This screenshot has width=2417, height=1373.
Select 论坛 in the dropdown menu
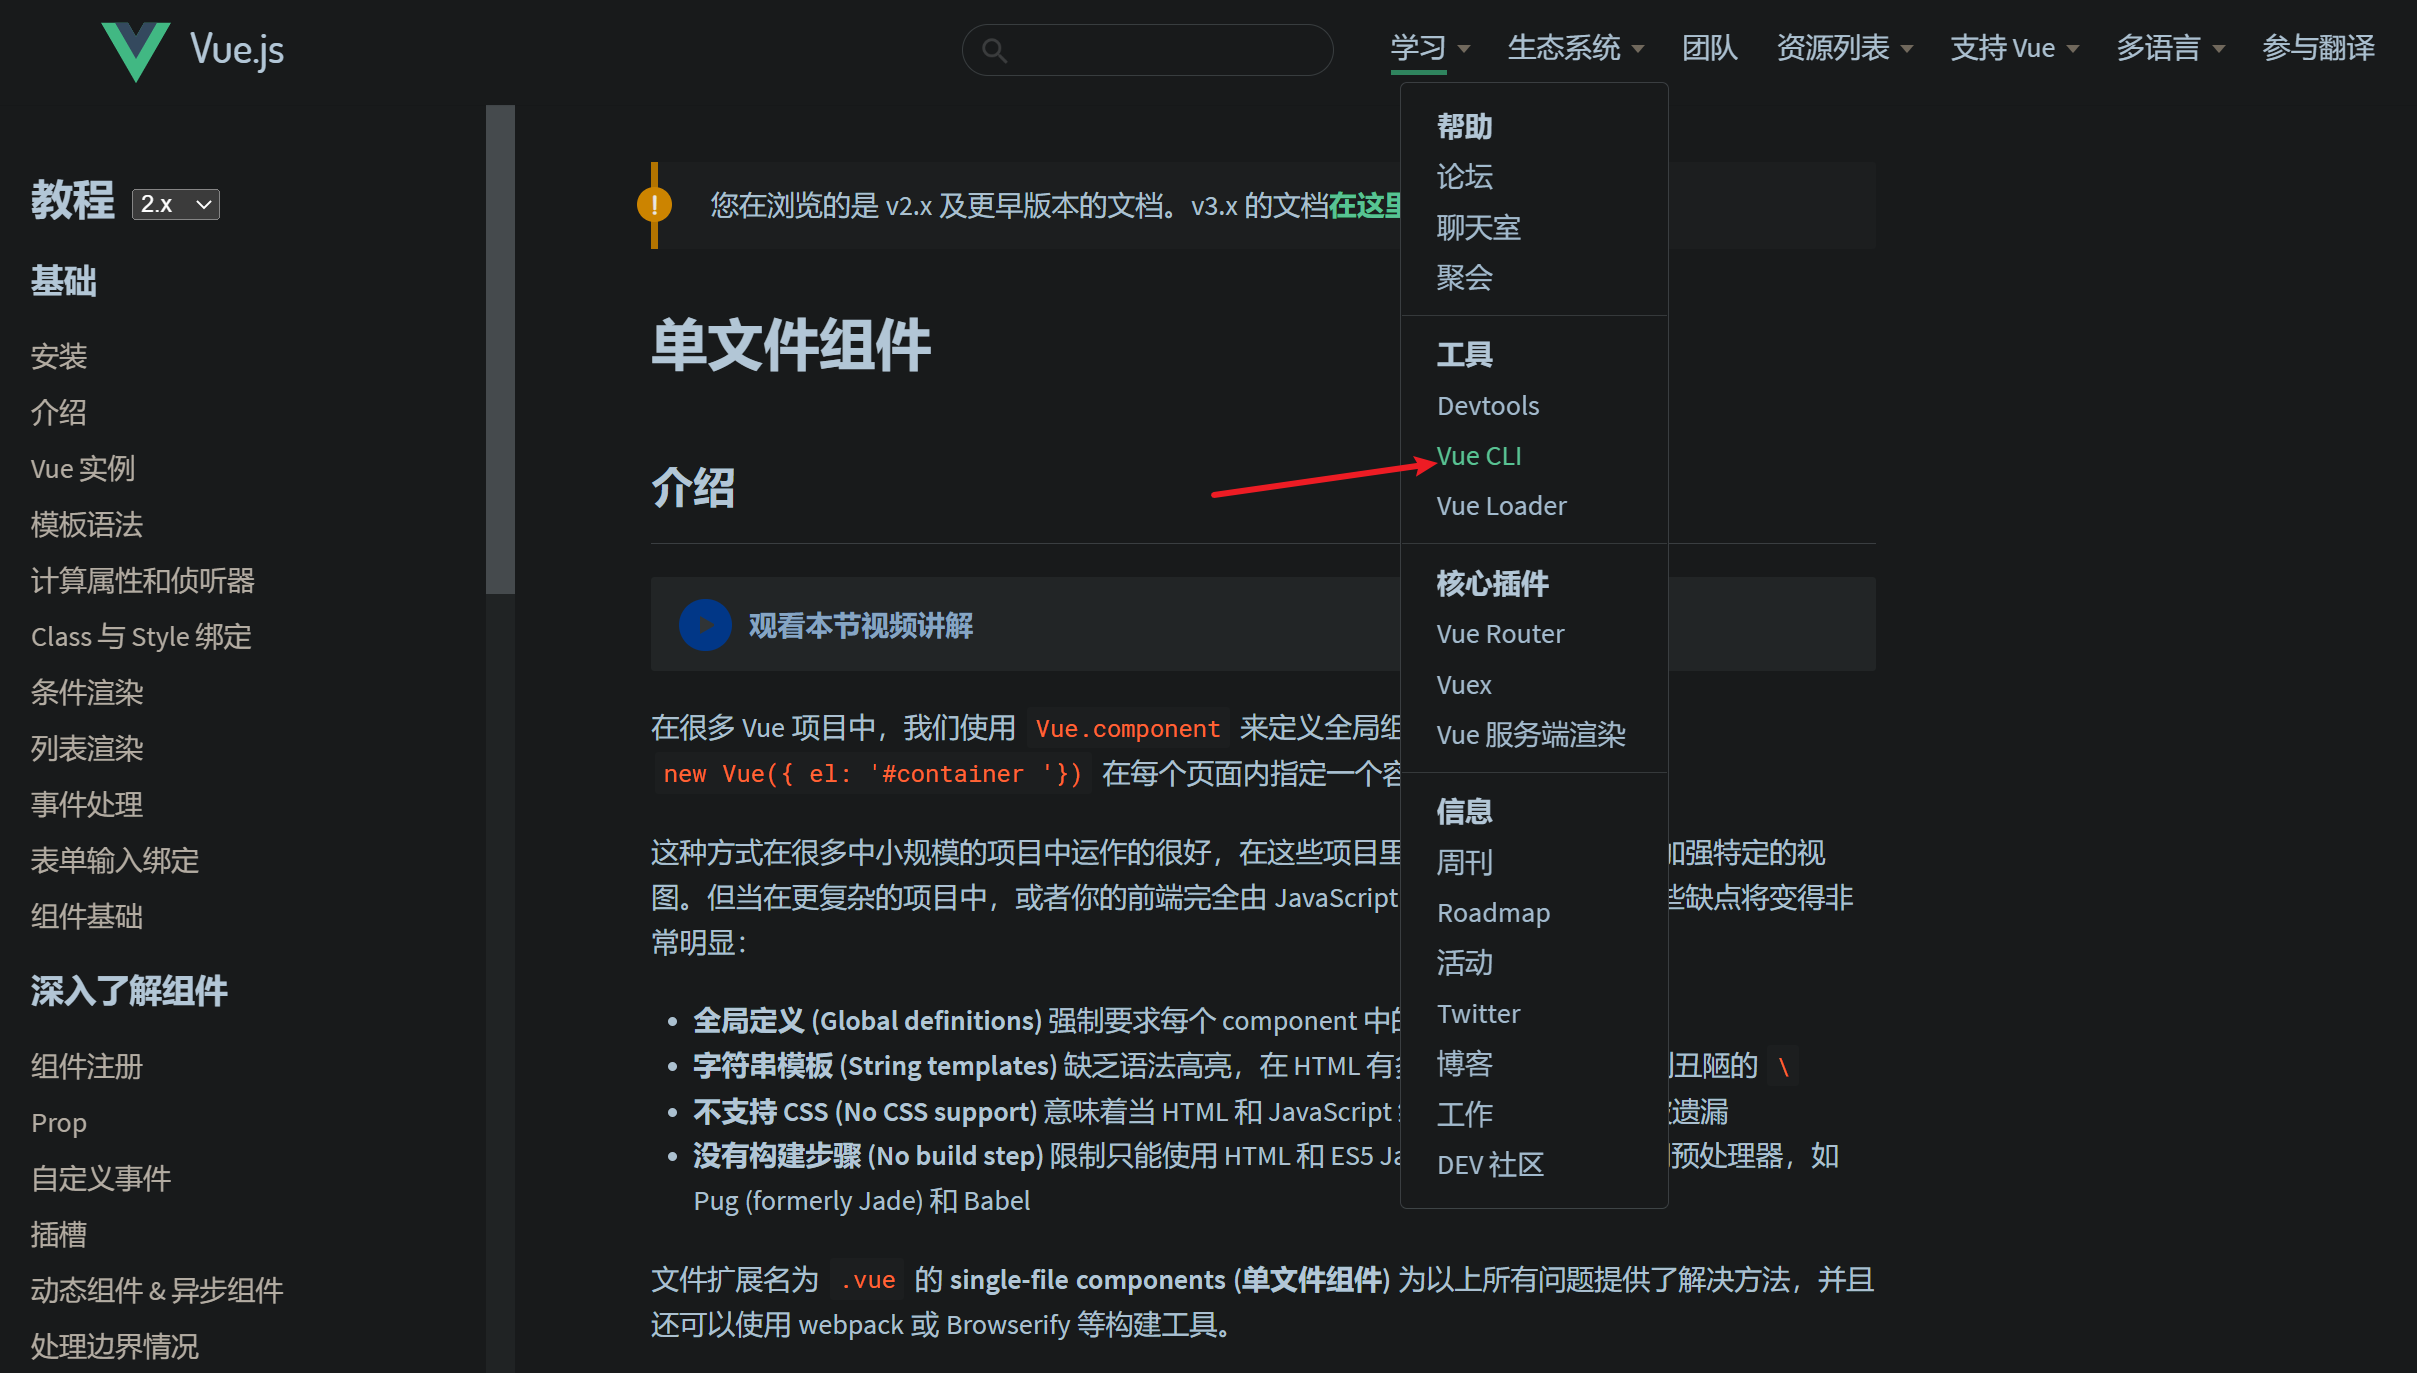tap(1464, 177)
